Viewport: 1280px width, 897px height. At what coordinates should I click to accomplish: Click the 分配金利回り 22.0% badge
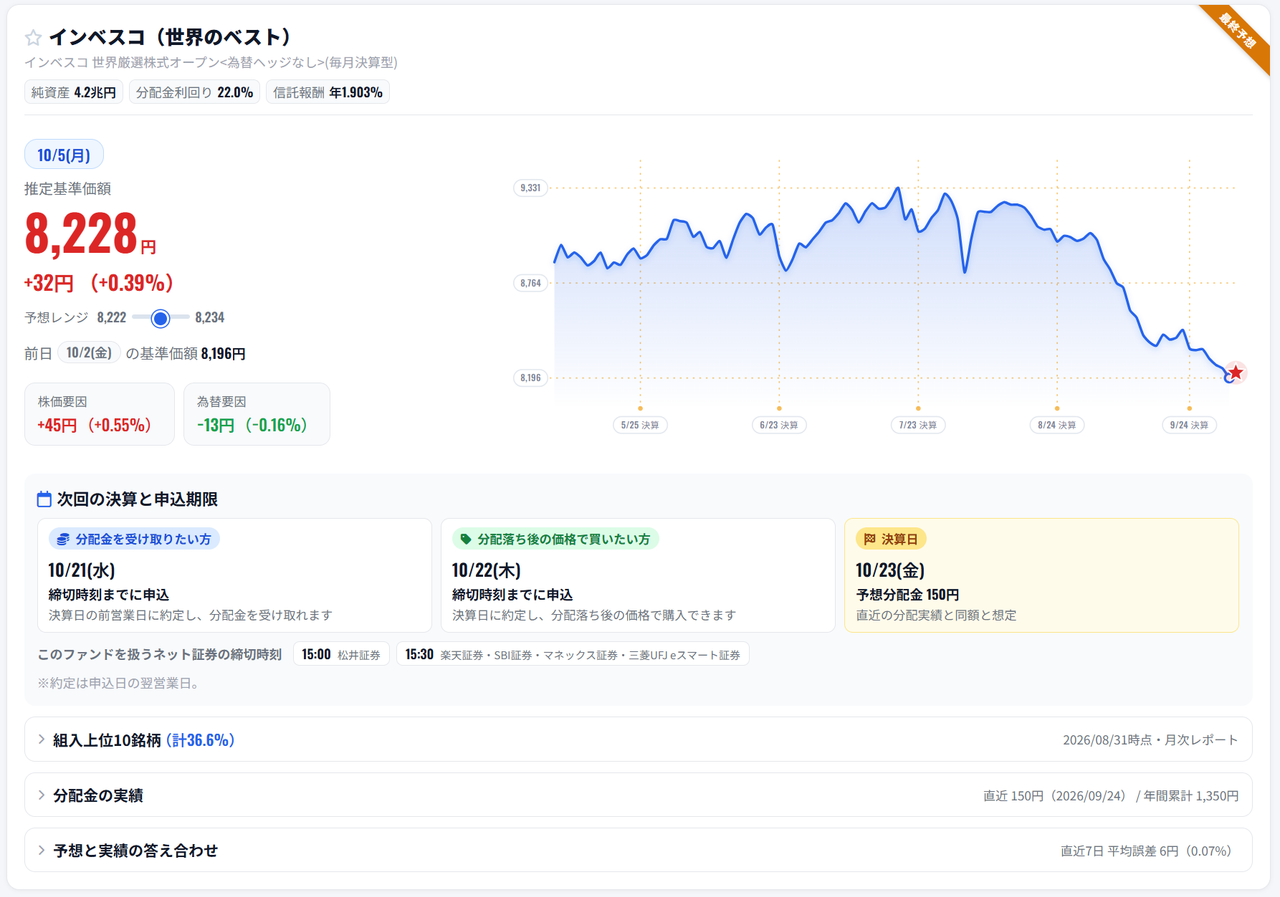[195, 92]
